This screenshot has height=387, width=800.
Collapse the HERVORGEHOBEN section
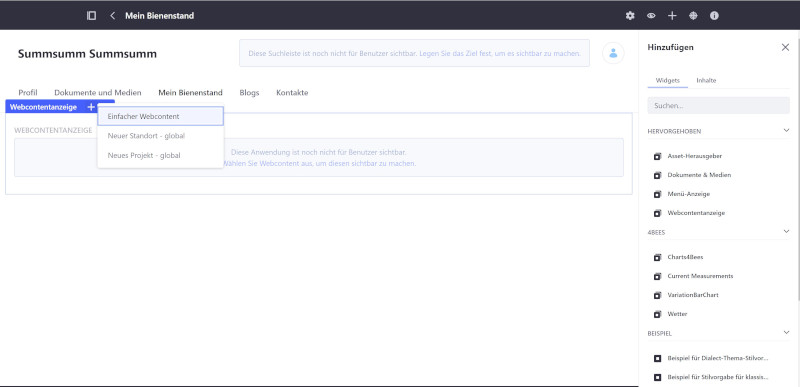tap(786, 131)
